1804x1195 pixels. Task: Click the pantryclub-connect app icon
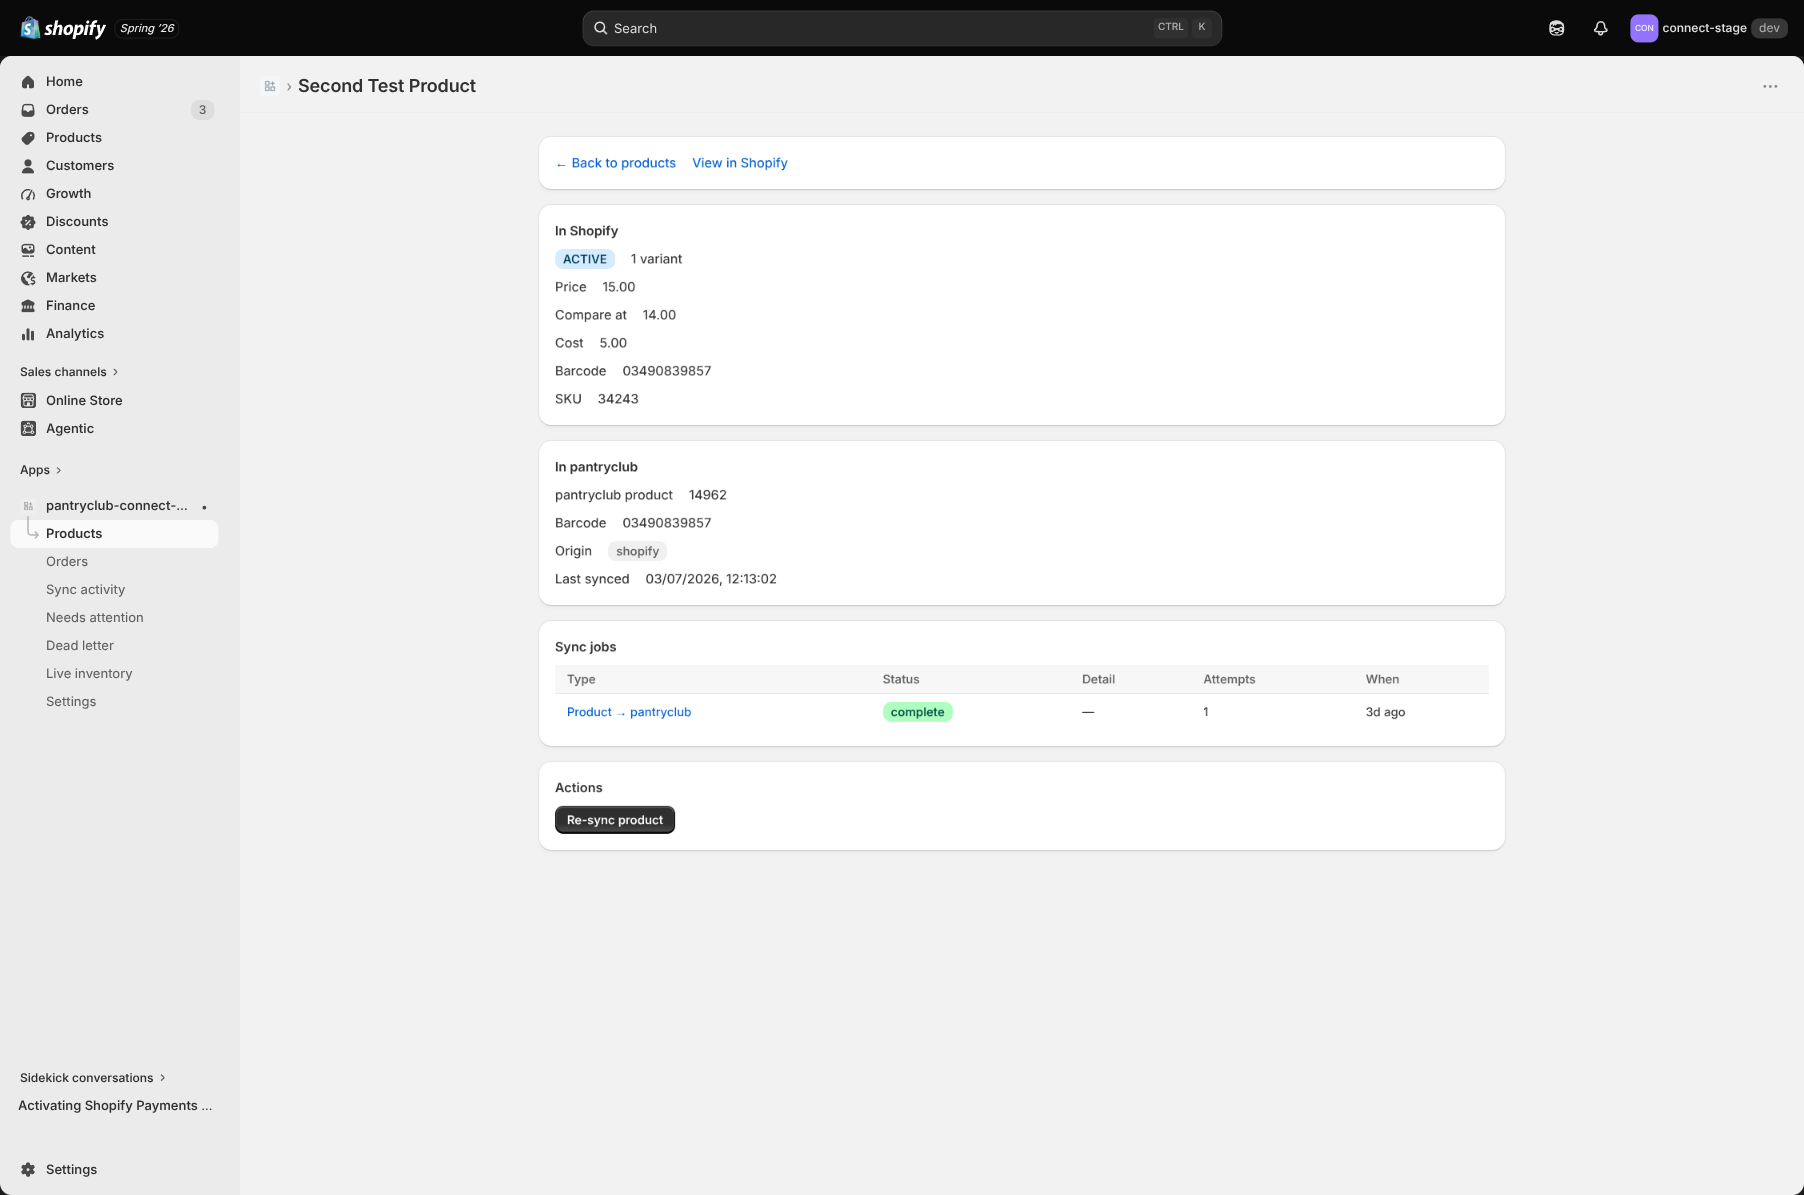[x=28, y=506]
